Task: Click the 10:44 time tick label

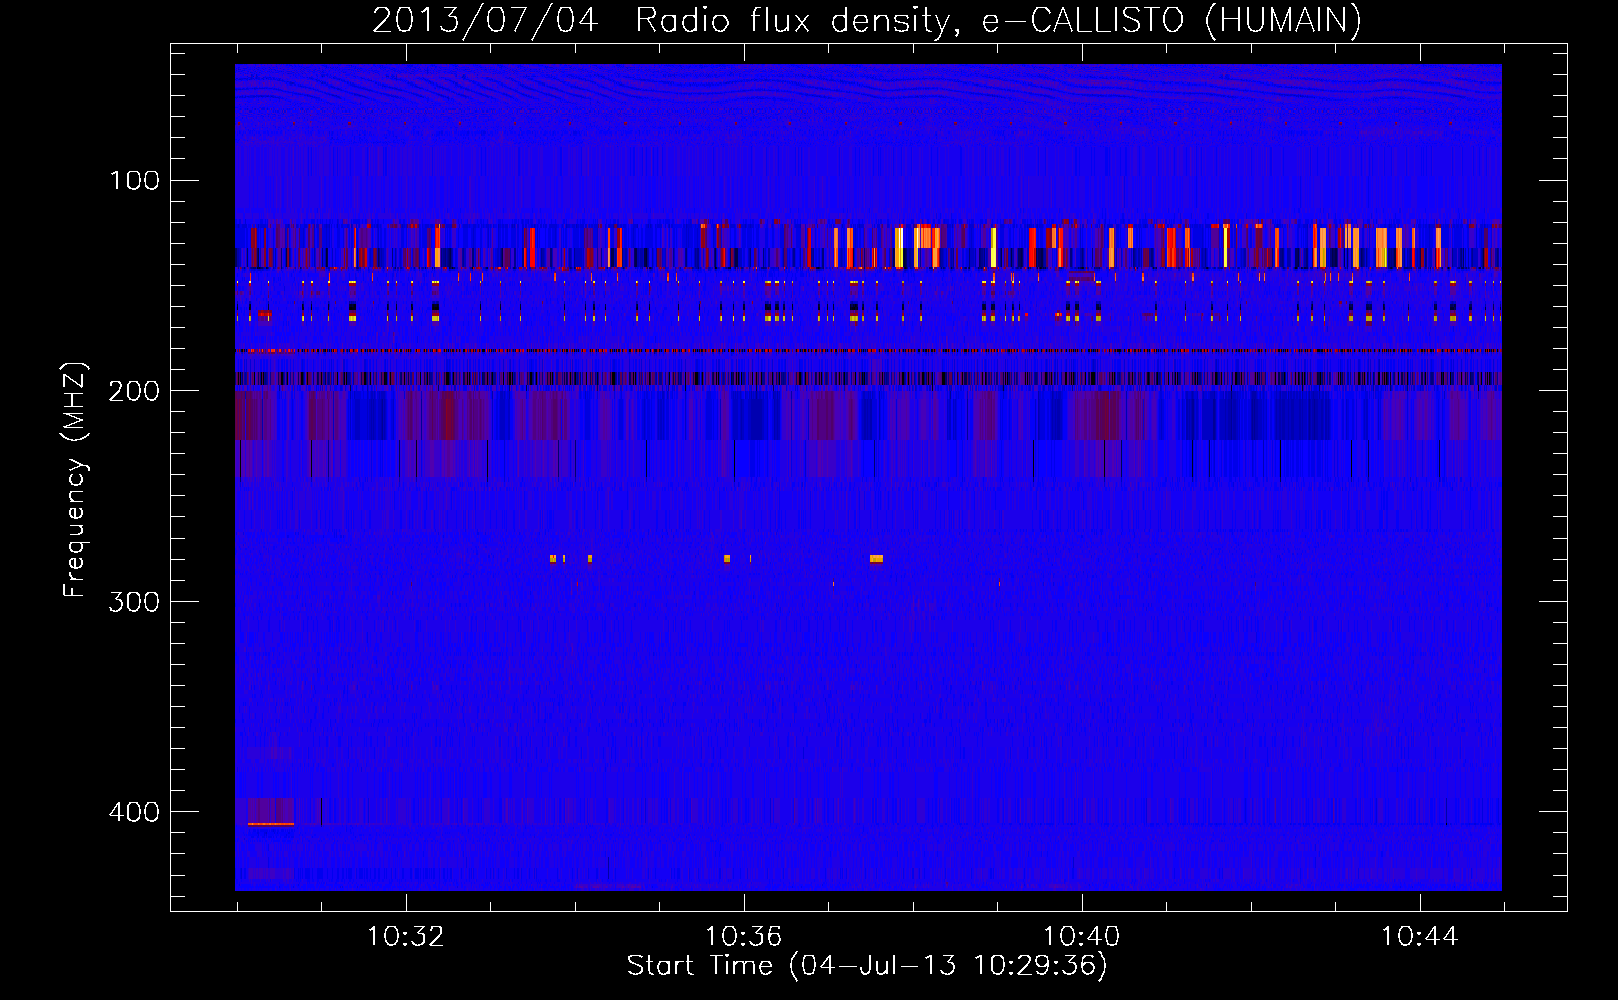Action: [1419, 937]
